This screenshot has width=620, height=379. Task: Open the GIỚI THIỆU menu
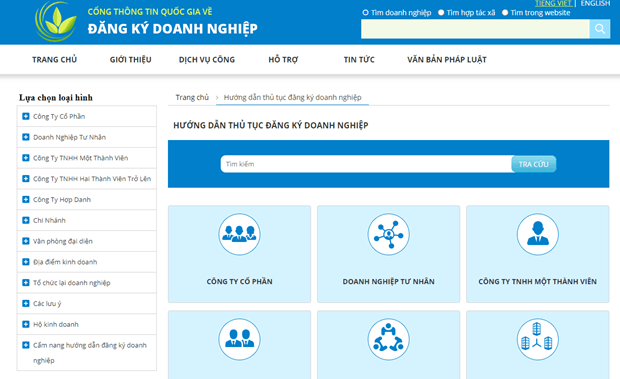[130, 60]
